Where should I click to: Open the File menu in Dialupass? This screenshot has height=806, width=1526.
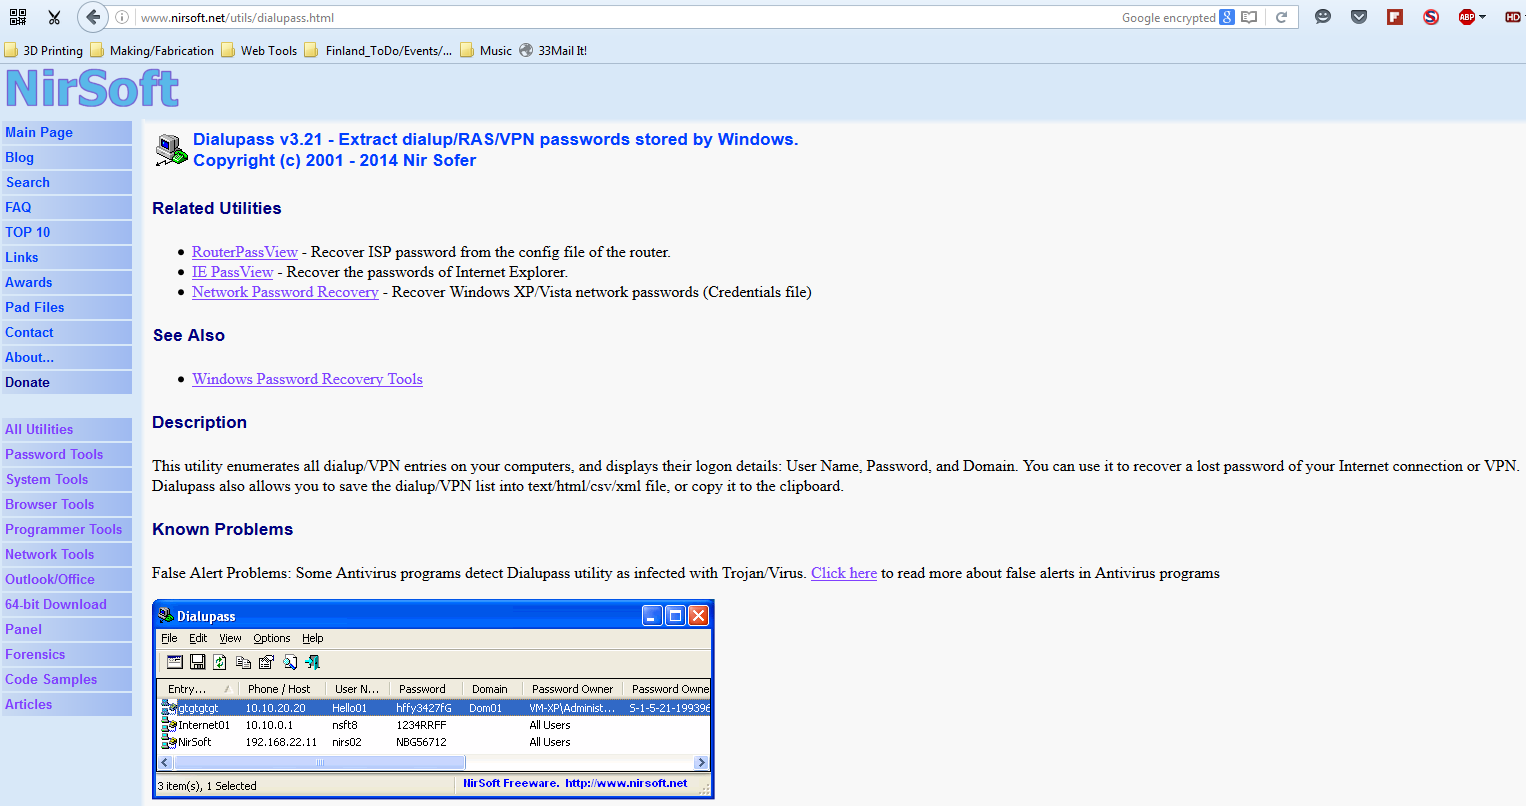[x=169, y=638]
